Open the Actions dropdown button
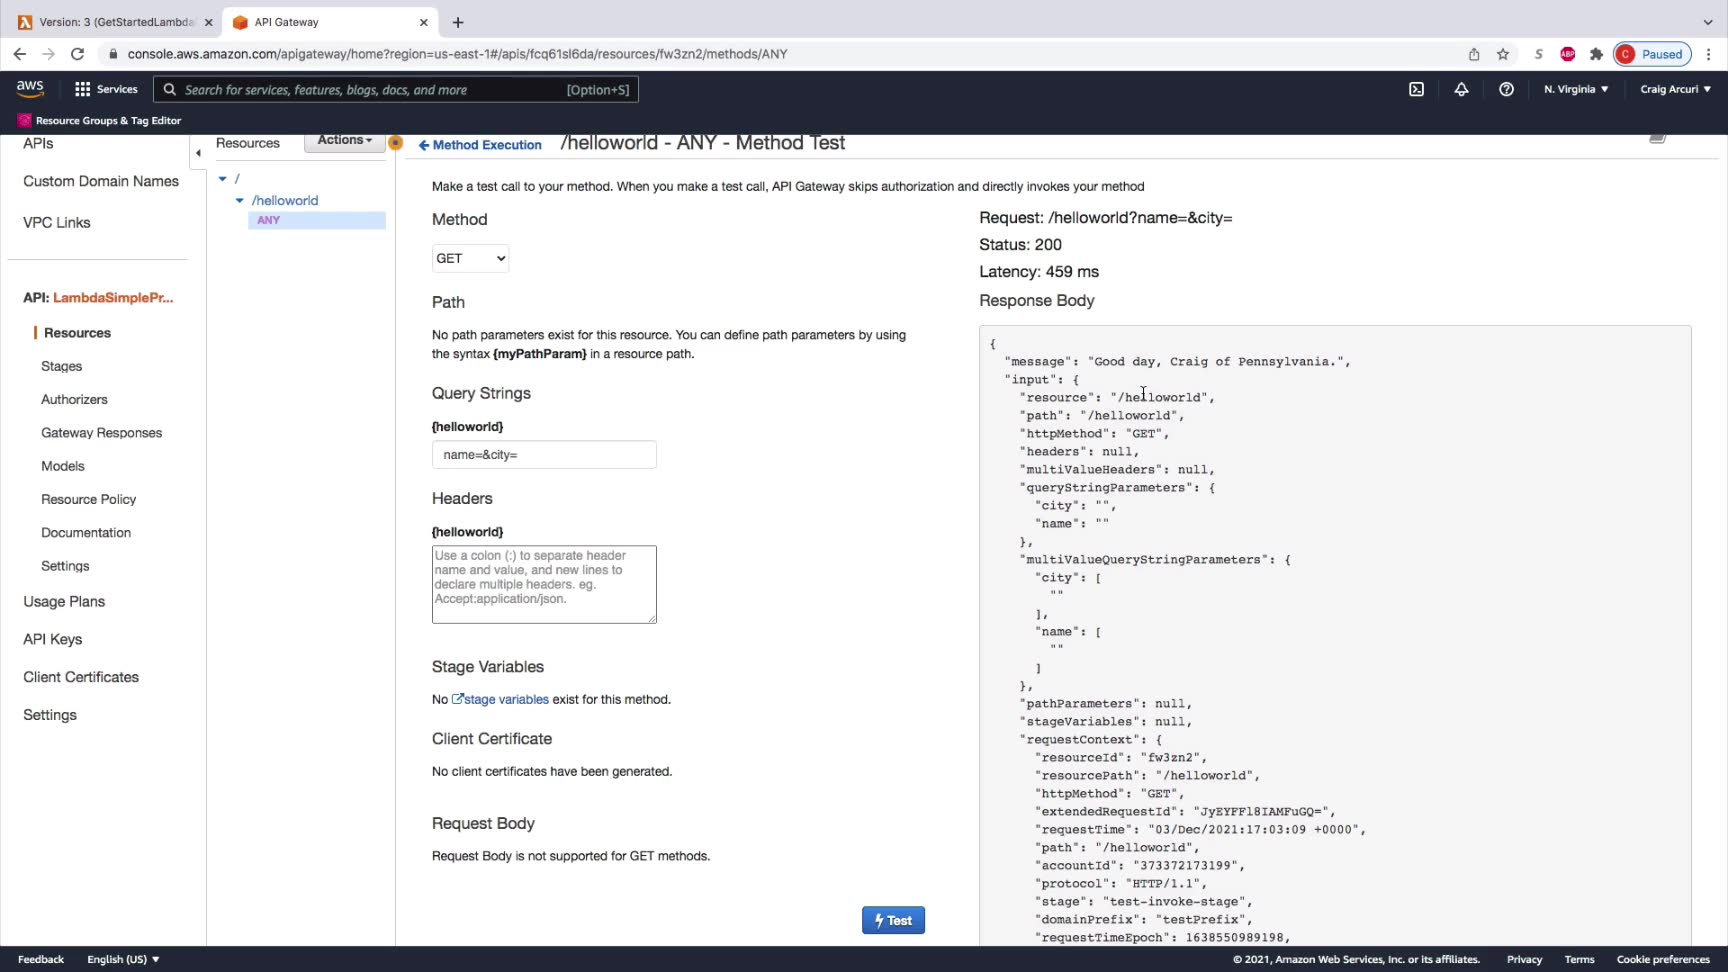This screenshot has width=1728, height=972. [x=345, y=141]
